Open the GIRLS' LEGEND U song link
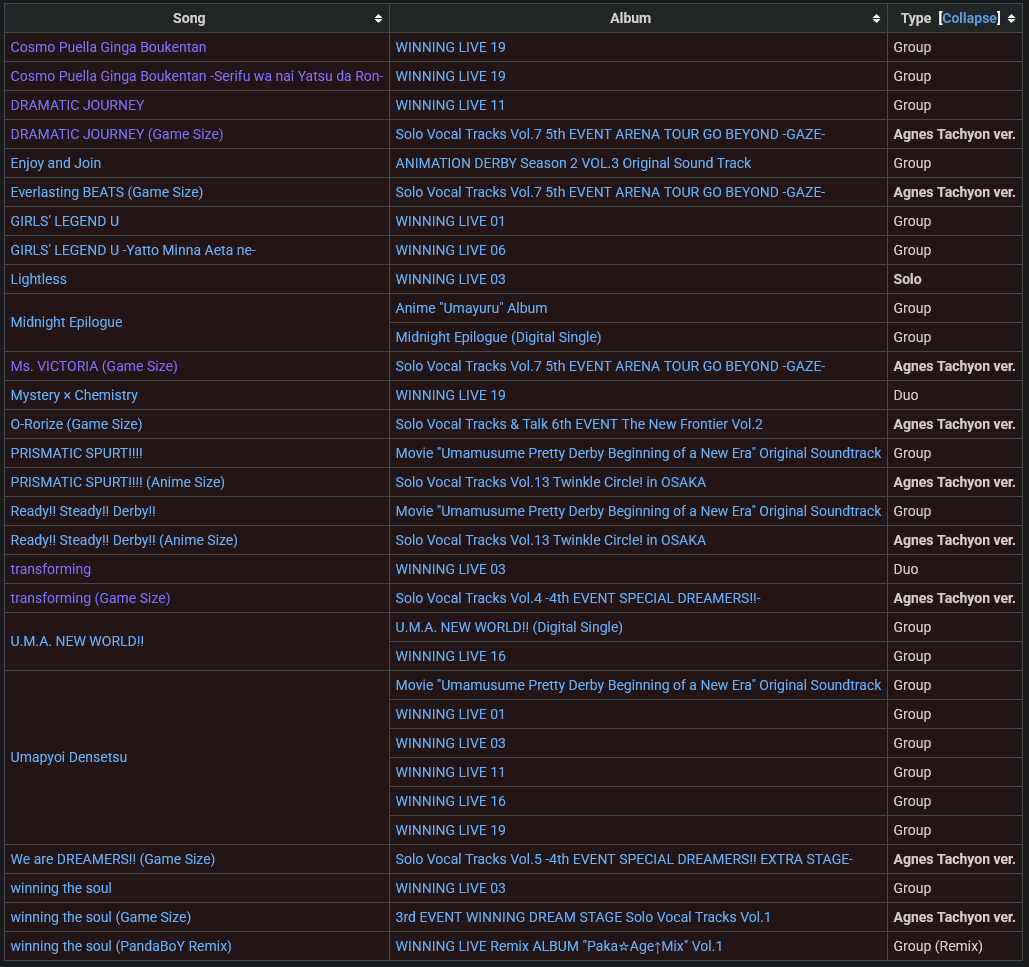The width and height of the screenshot is (1029, 967). point(65,221)
